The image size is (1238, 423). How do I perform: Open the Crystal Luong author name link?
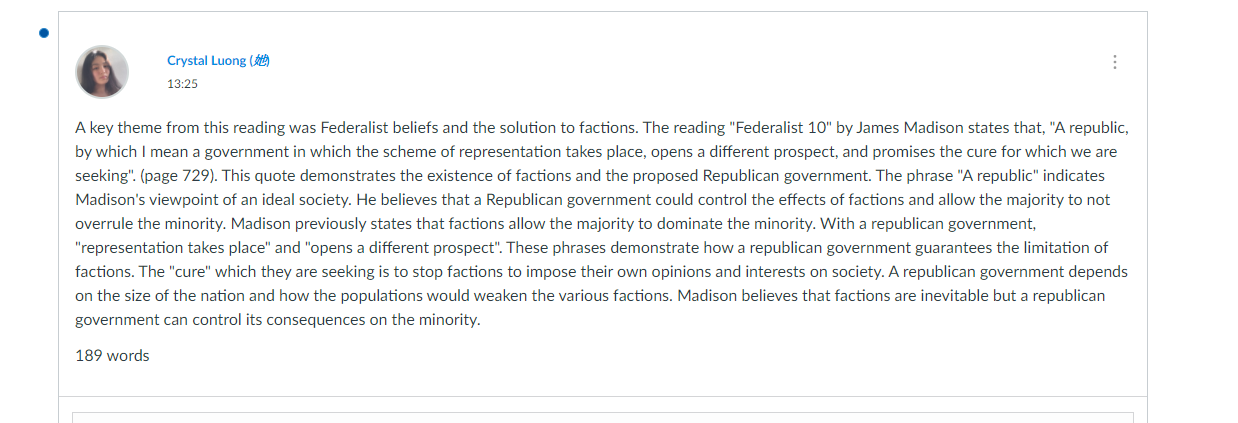206,61
